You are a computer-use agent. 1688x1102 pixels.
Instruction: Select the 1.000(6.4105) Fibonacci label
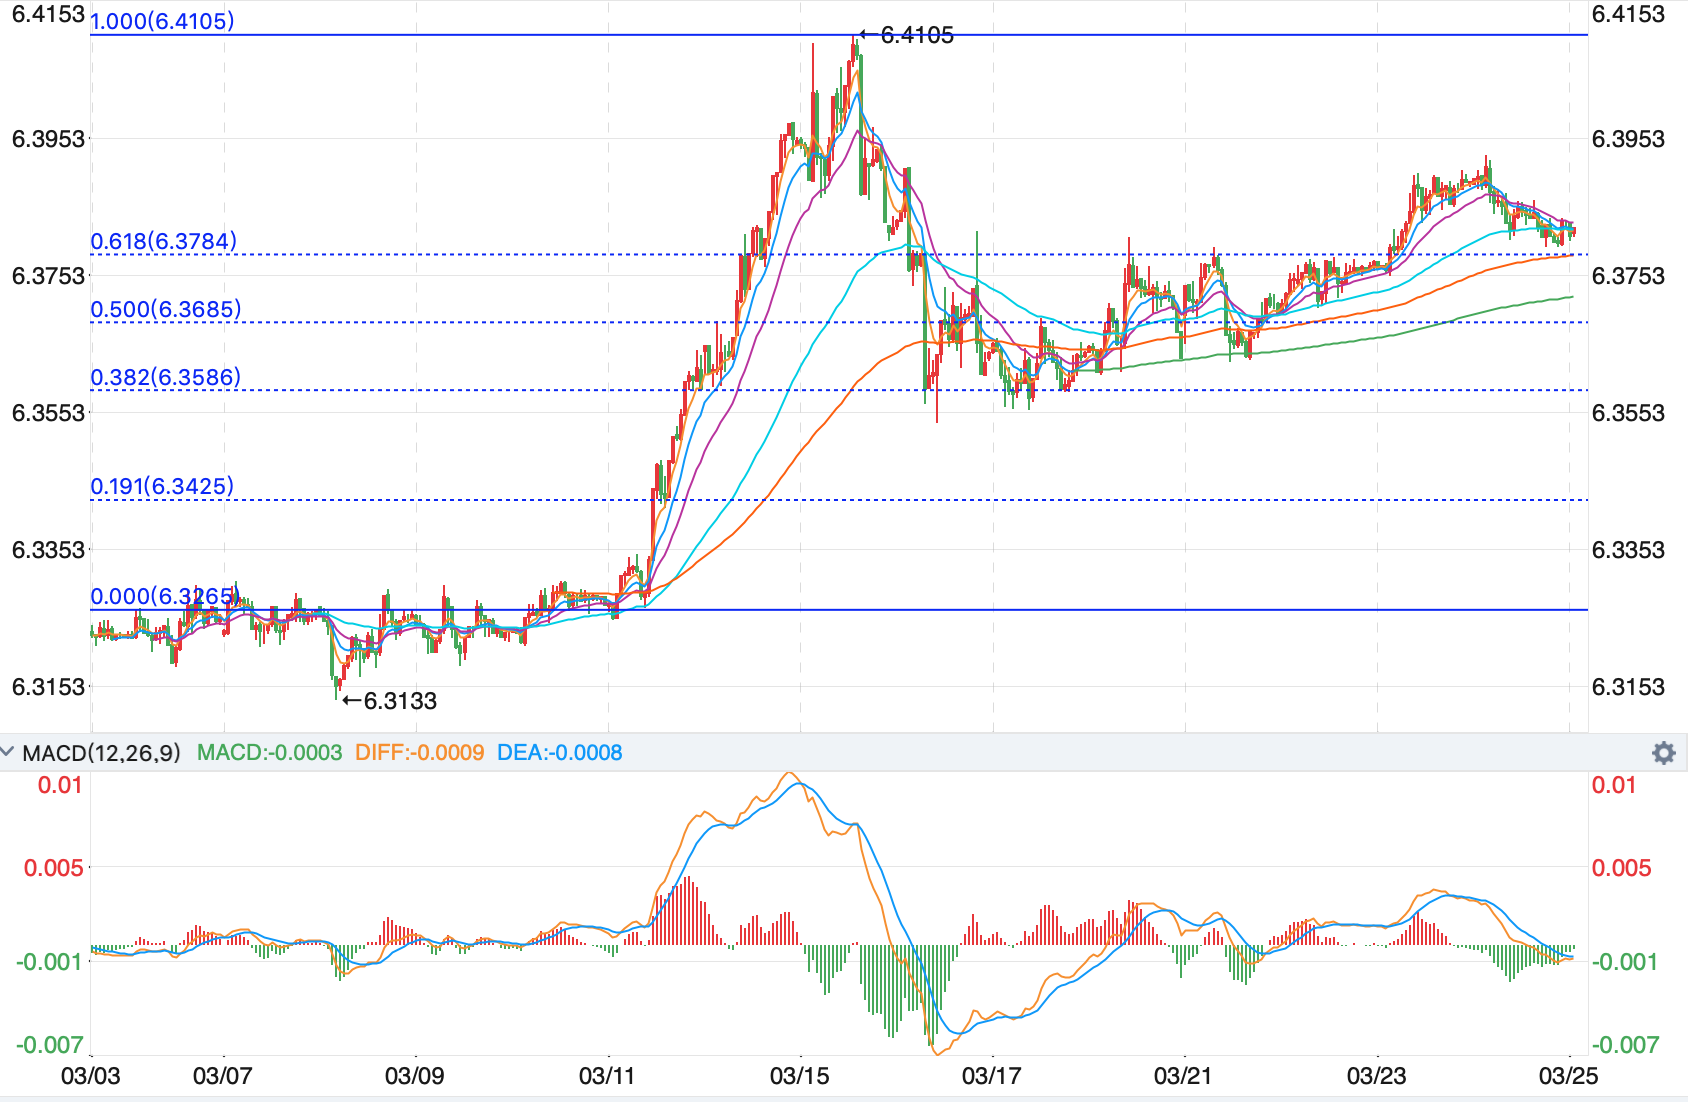pos(162,21)
